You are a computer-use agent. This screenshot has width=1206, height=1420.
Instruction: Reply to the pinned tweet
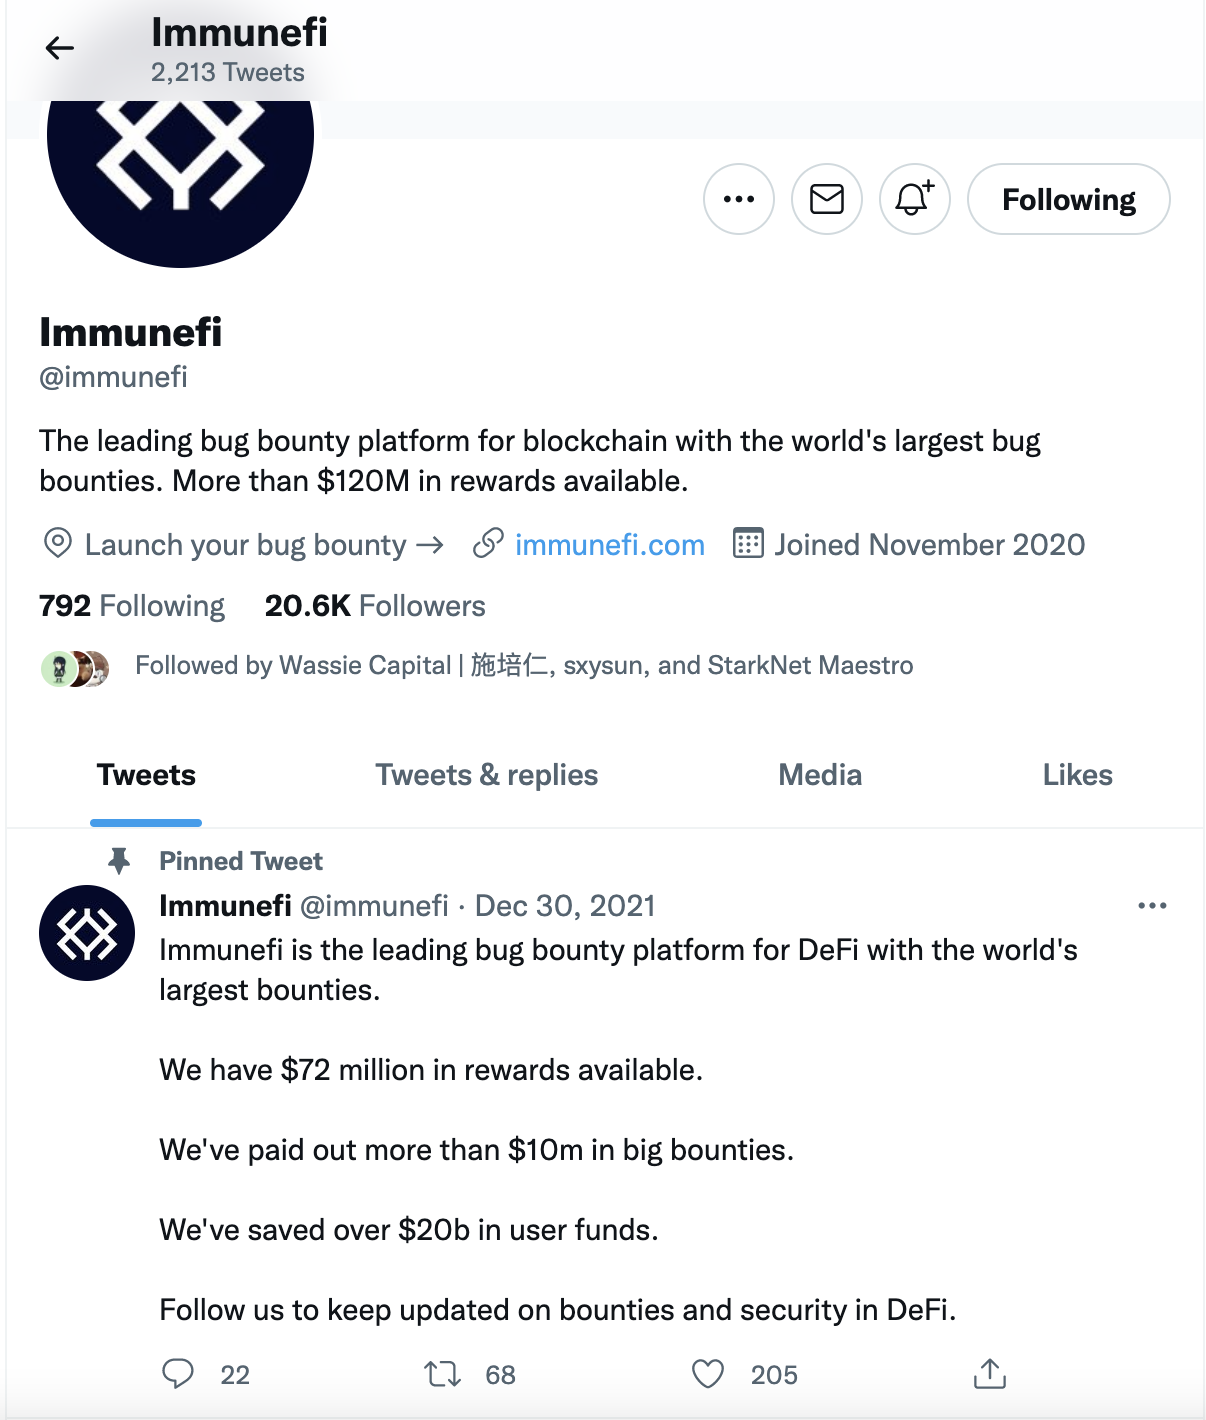click(178, 1374)
